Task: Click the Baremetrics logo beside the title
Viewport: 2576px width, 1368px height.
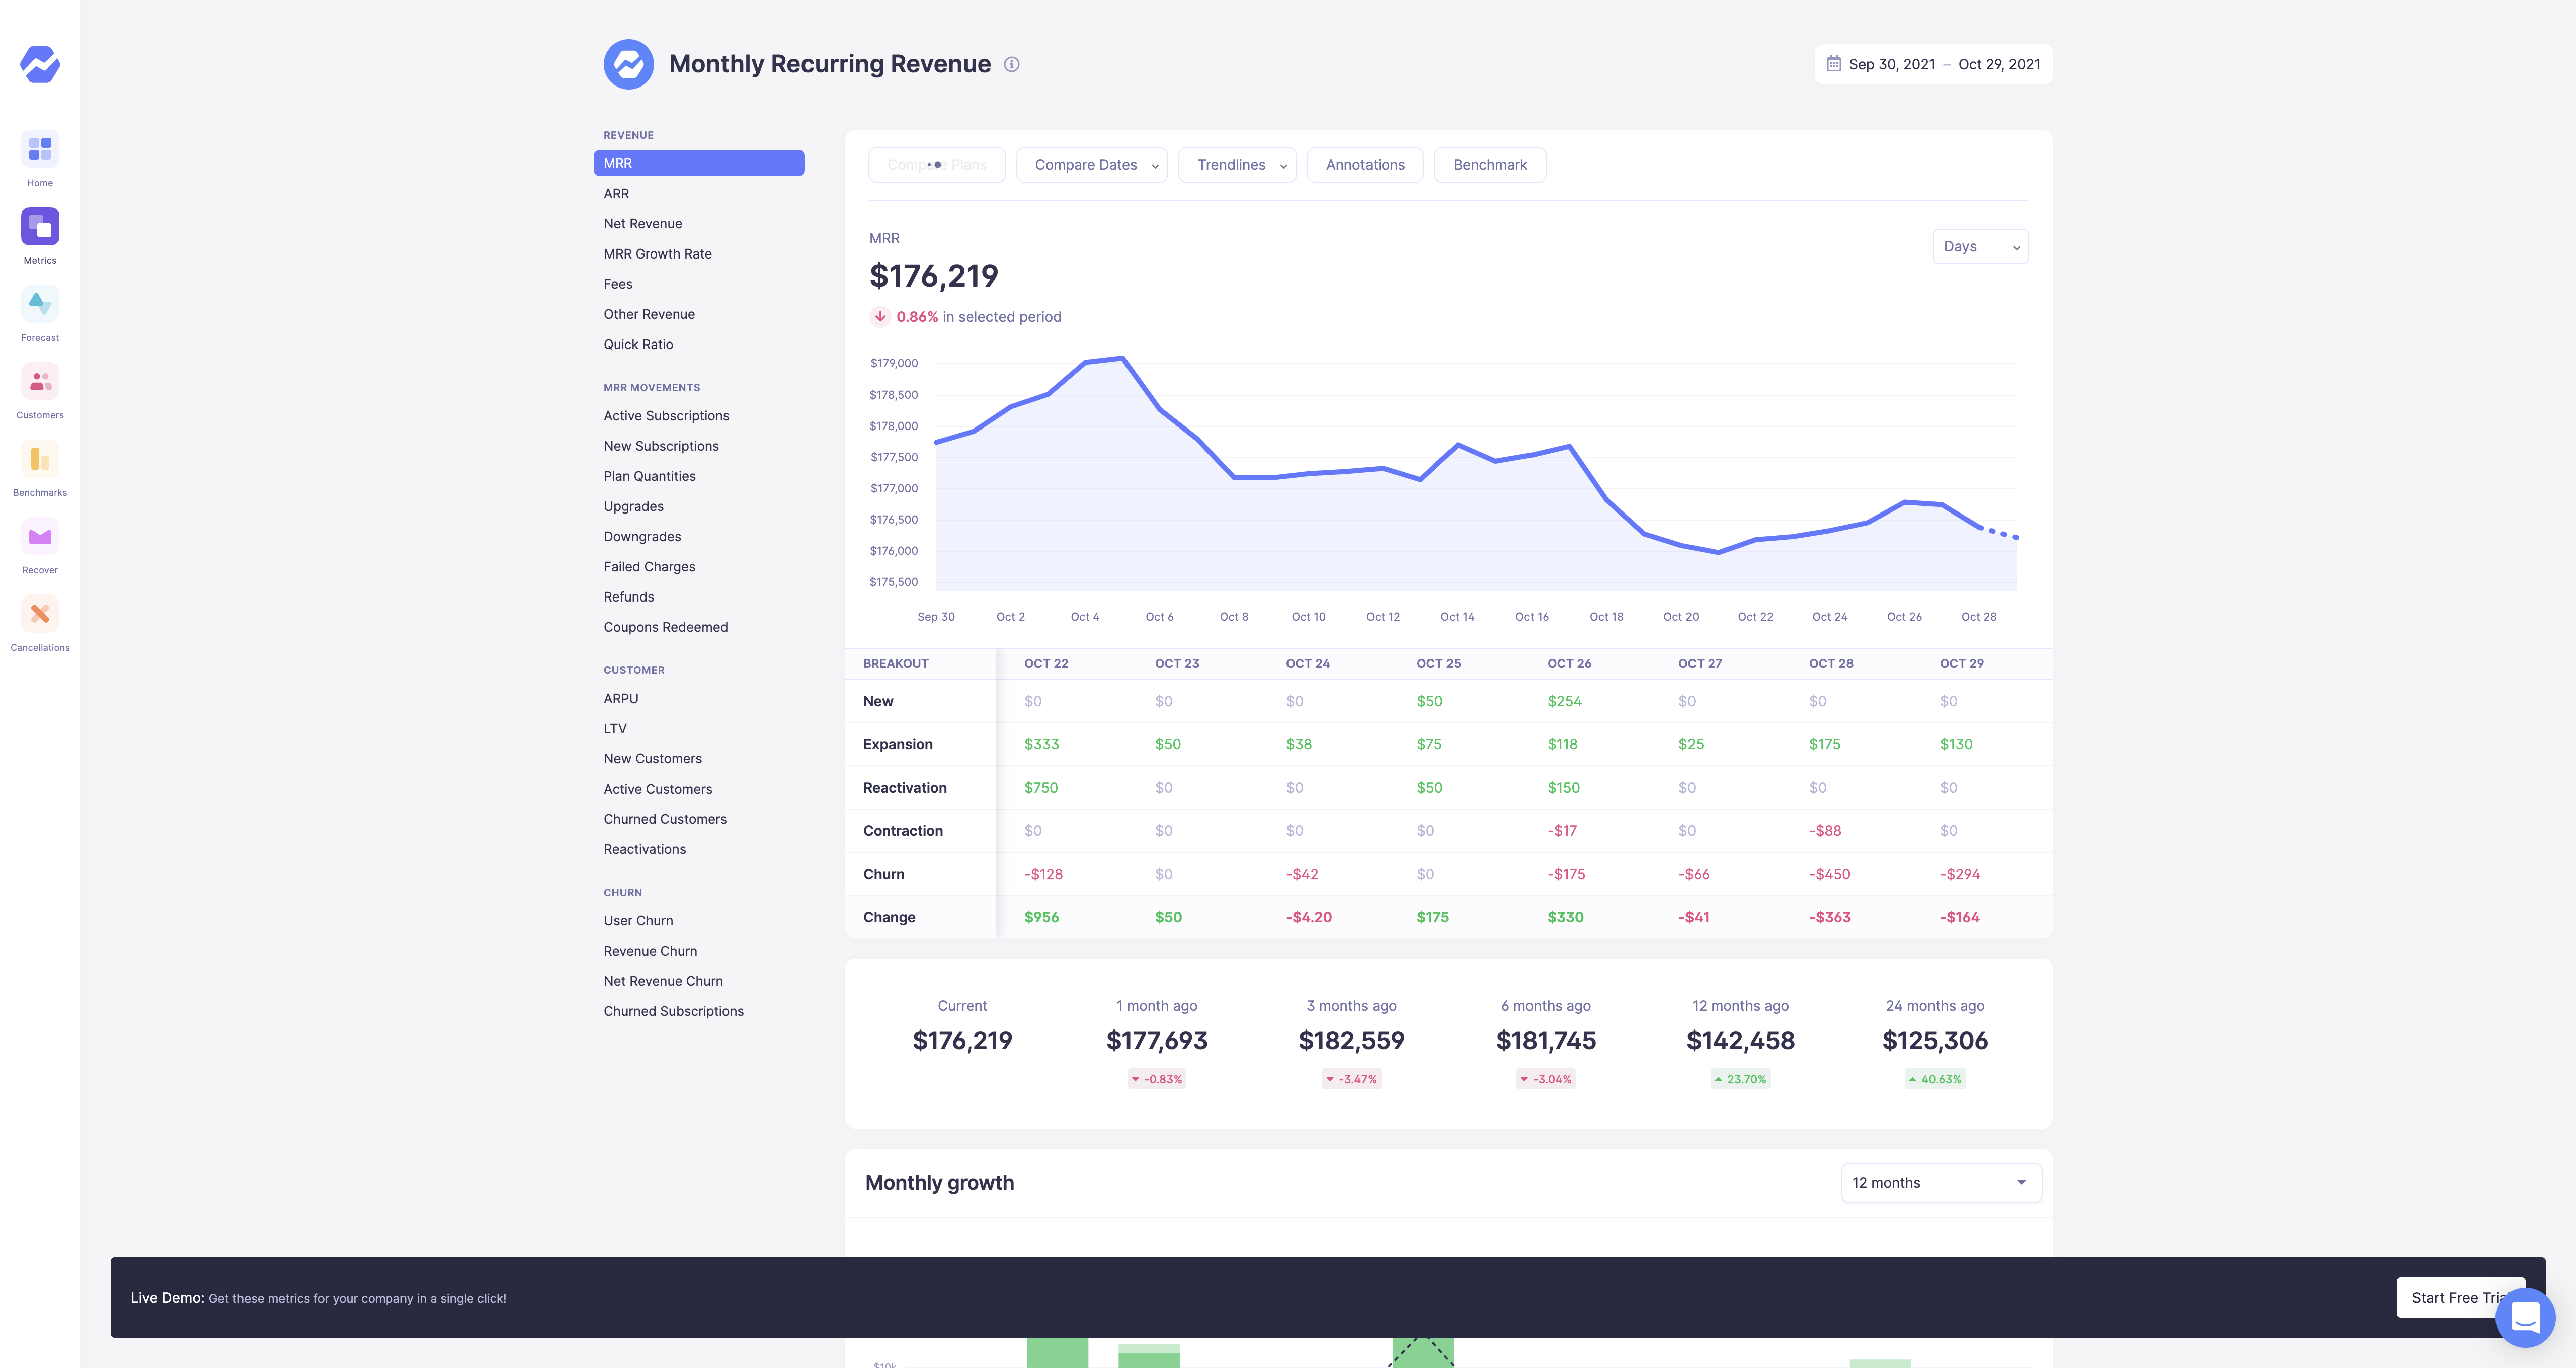Action: [x=629, y=63]
